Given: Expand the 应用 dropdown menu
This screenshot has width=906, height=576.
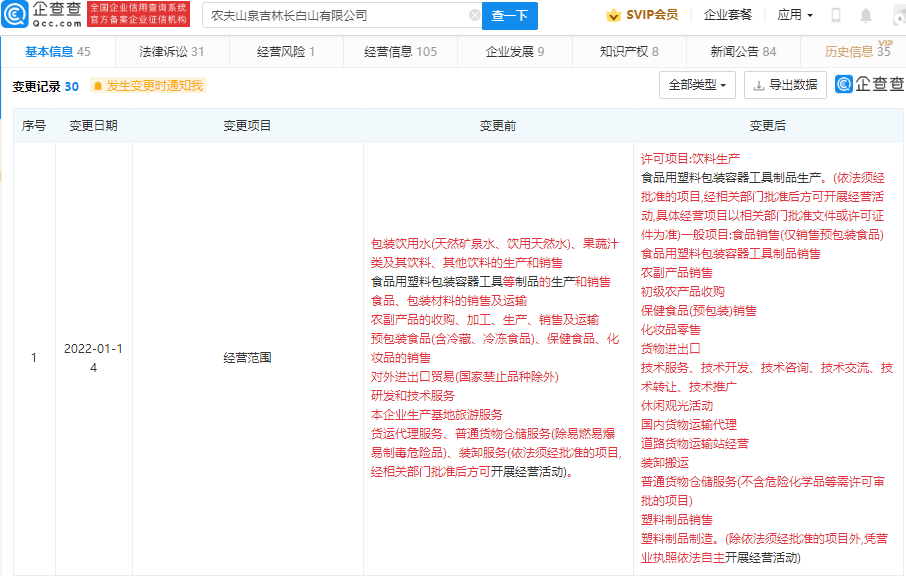Looking at the screenshot, I should [794, 15].
